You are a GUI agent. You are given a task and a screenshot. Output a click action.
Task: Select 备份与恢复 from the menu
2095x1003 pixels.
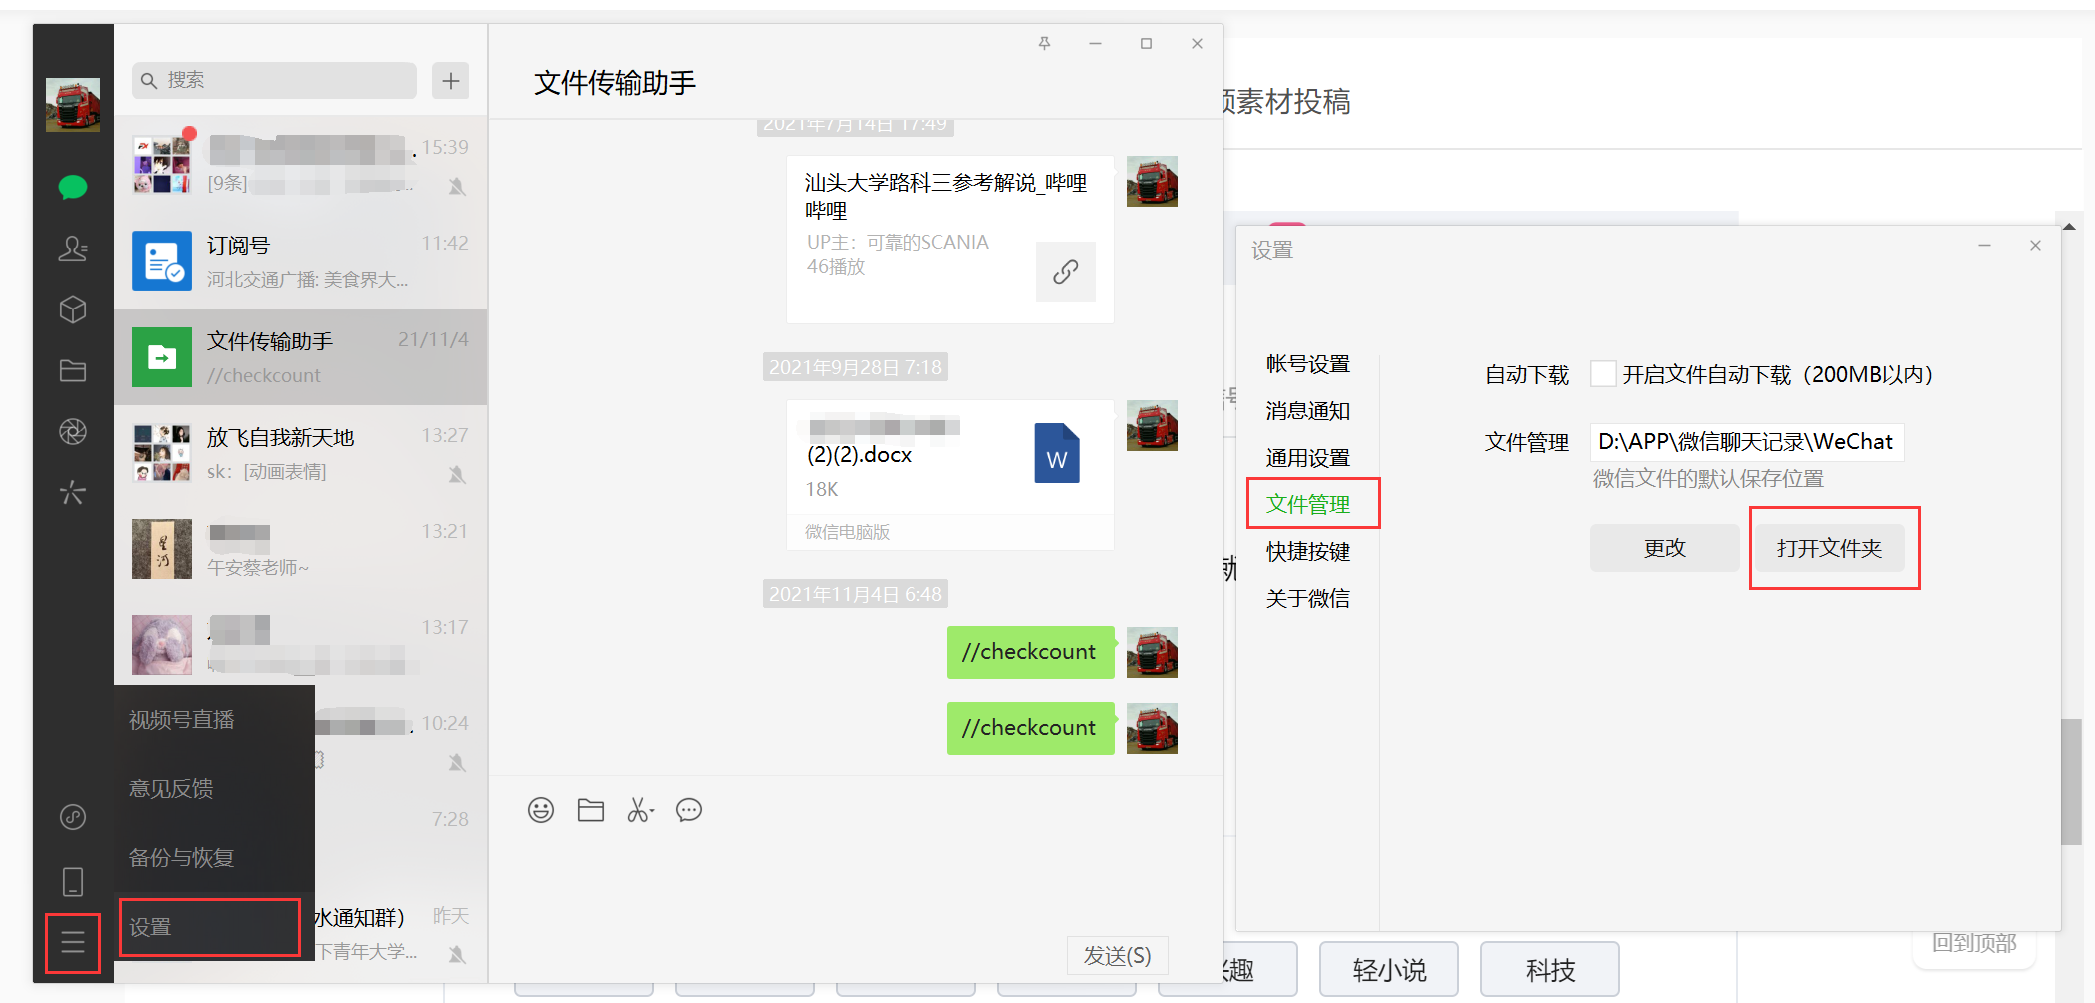[215, 858]
